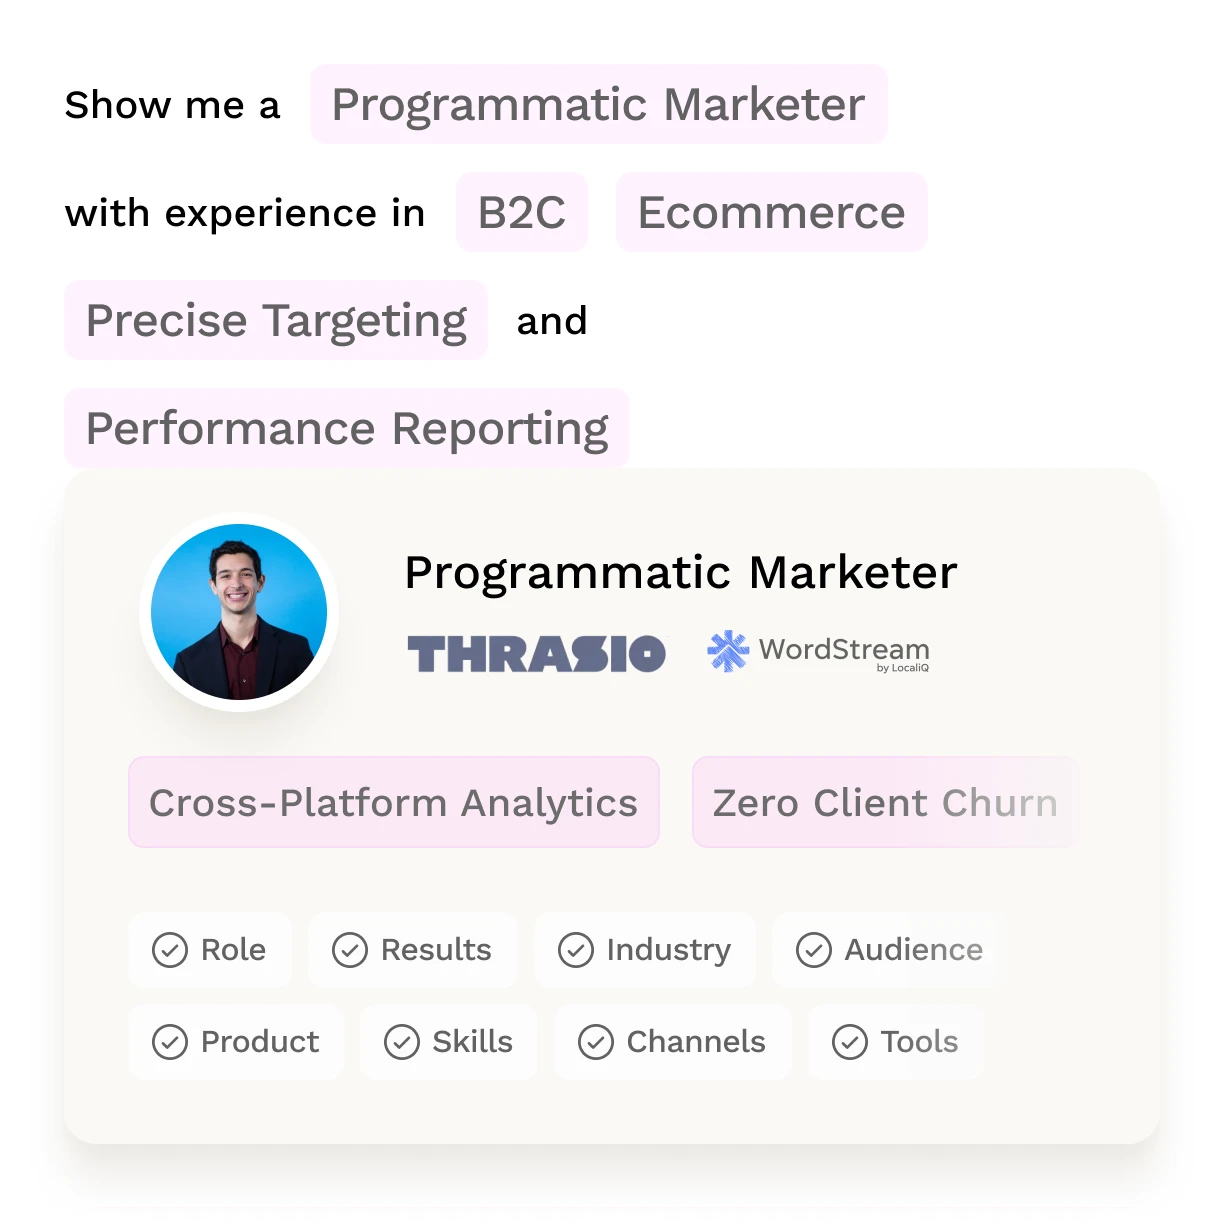
Task: Click the checkmark icon beside Results
Action: pos(350,950)
